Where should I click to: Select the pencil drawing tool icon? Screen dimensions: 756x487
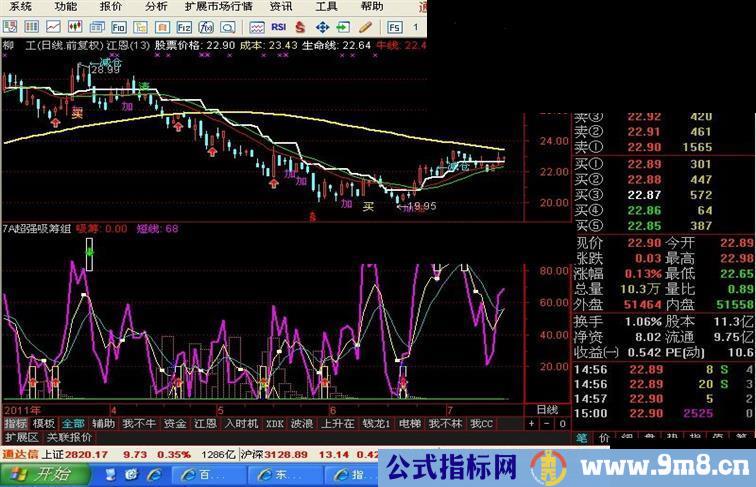pos(365,27)
